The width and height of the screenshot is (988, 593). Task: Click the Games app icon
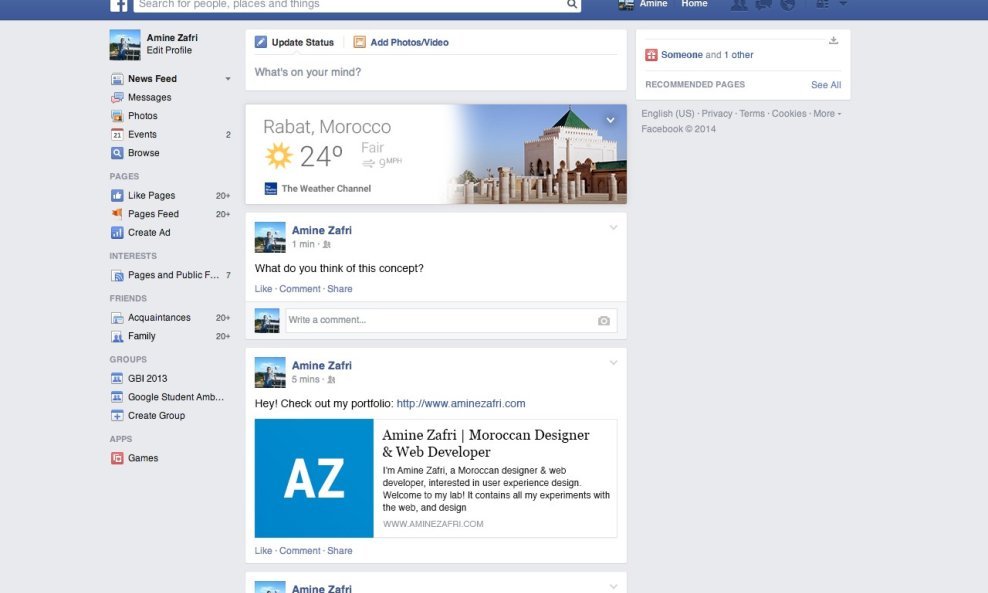117,458
